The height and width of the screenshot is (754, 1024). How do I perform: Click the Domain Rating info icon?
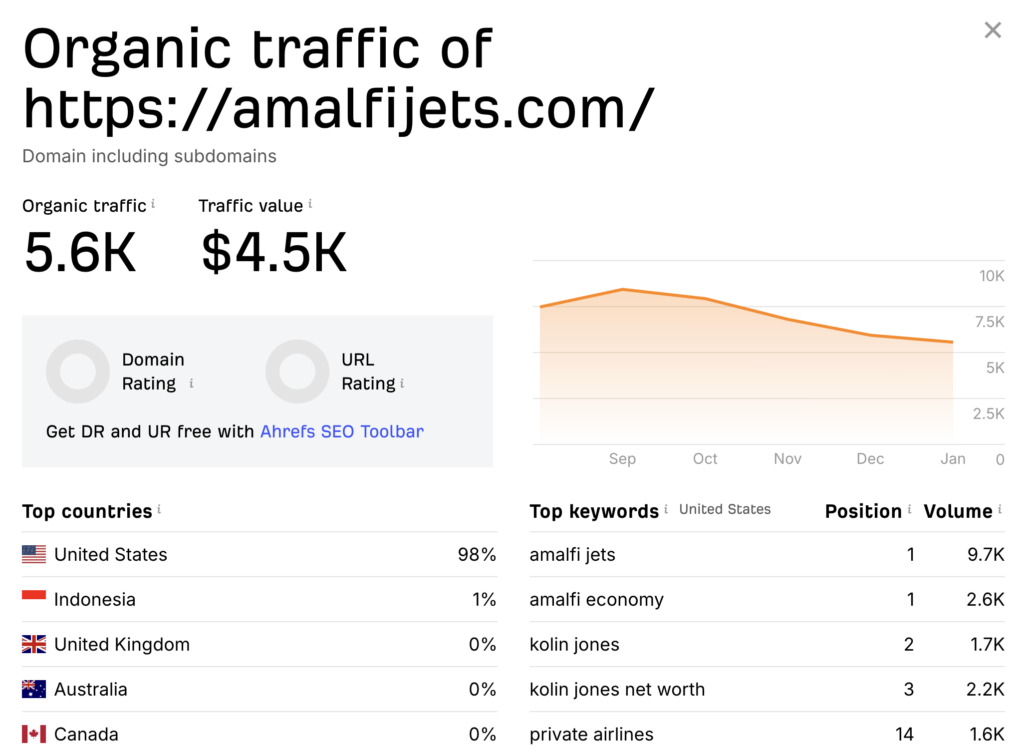(191, 383)
